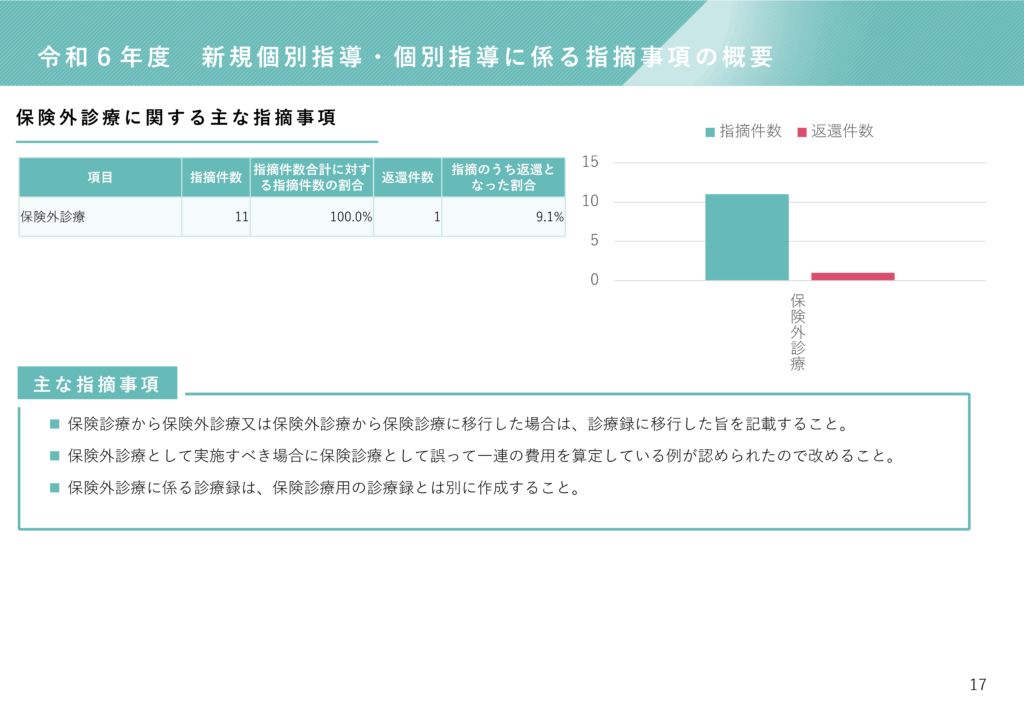Select the red 返還件数 bar in chart
Viewport: 1024px width, 709px height.
(x=853, y=277)
